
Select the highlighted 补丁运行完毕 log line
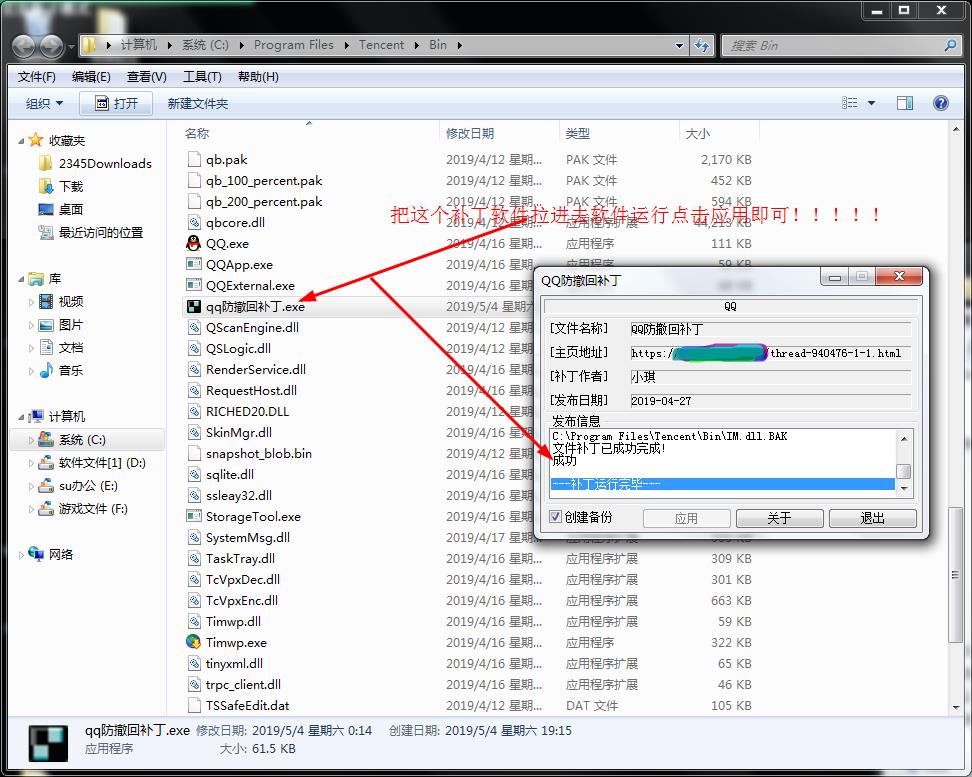pos(722,484)
